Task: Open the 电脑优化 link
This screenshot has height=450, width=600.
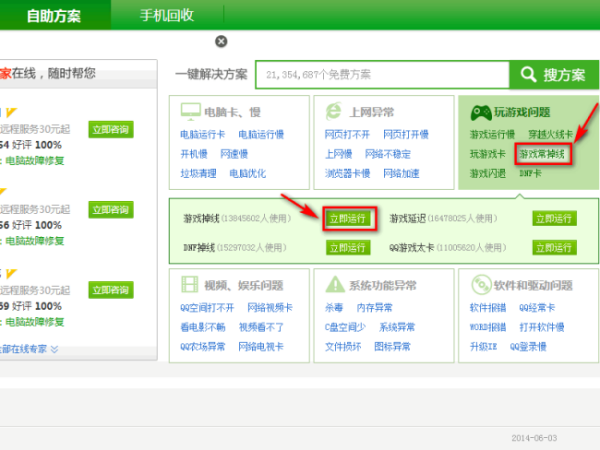Action: click(248, 174)
